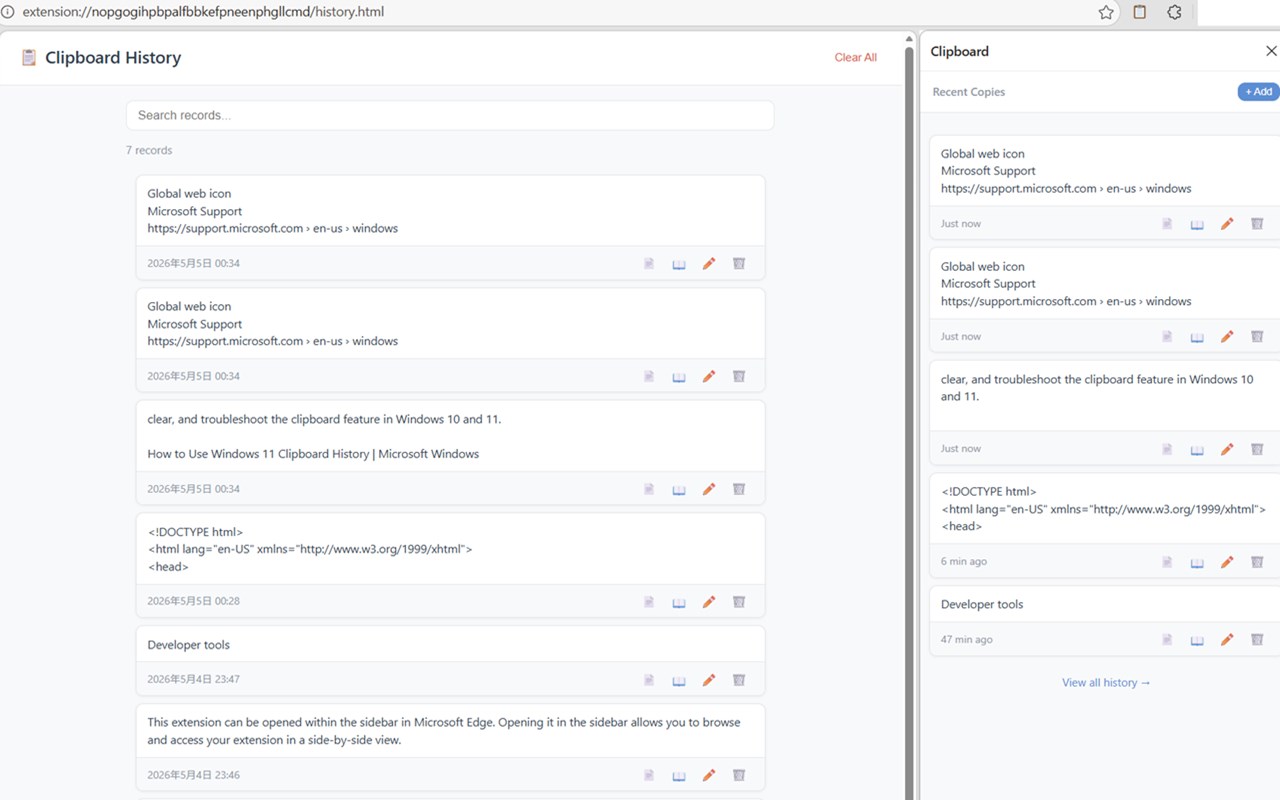1280x800 pixels.
Task: Click the '+ Add' button in Clipboard sidebar
Action: coord(1258,91)
